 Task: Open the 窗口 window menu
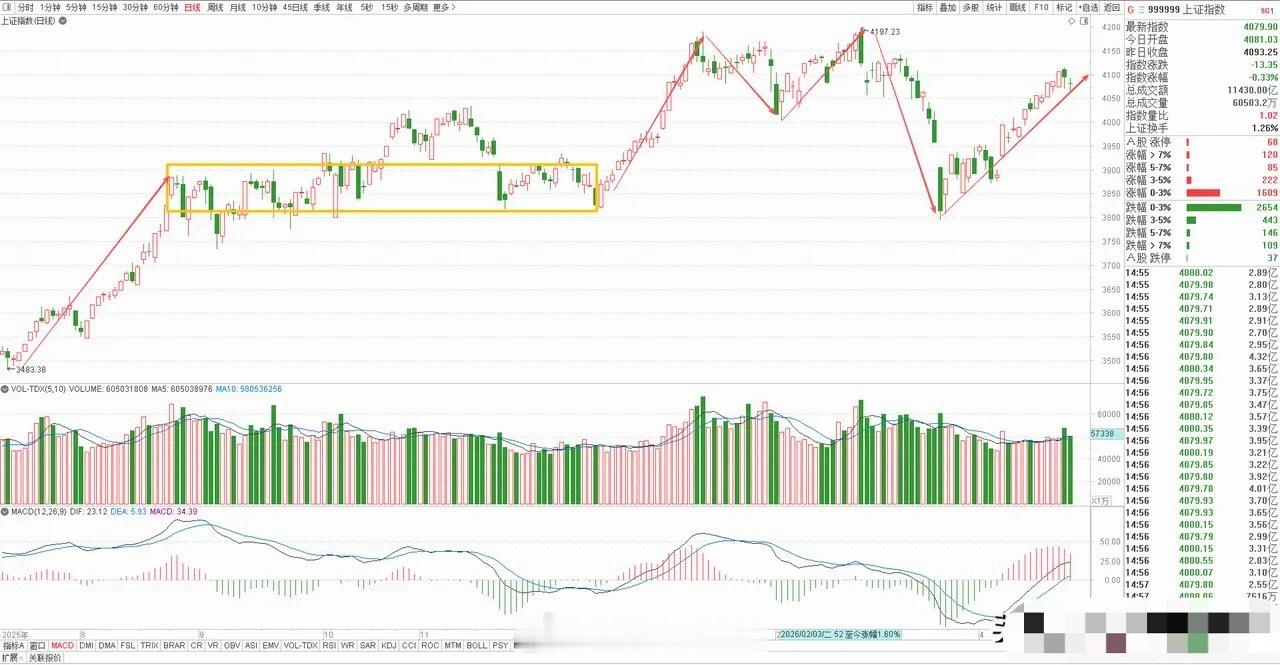[38, 646]
